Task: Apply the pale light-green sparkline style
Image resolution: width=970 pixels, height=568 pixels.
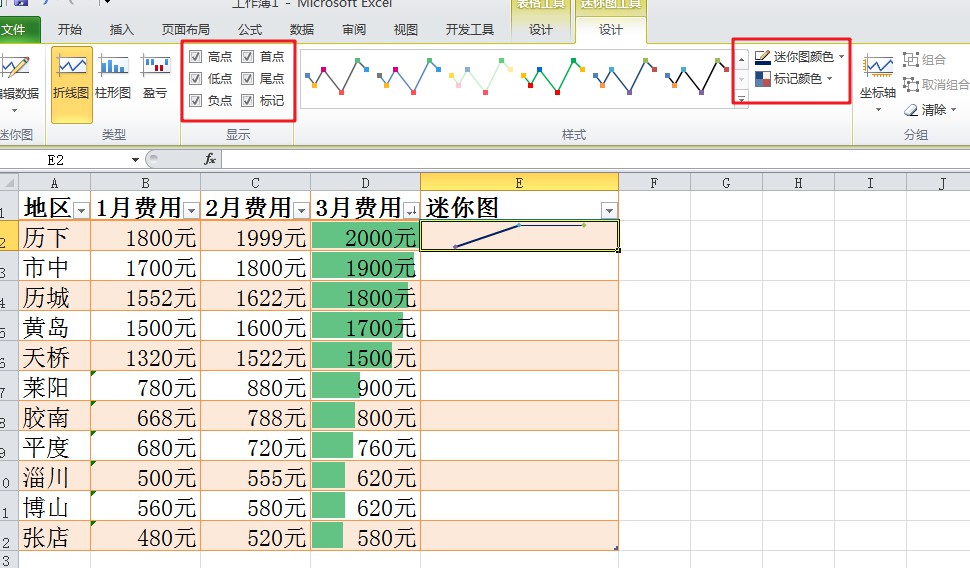Action: pos(481,75)
